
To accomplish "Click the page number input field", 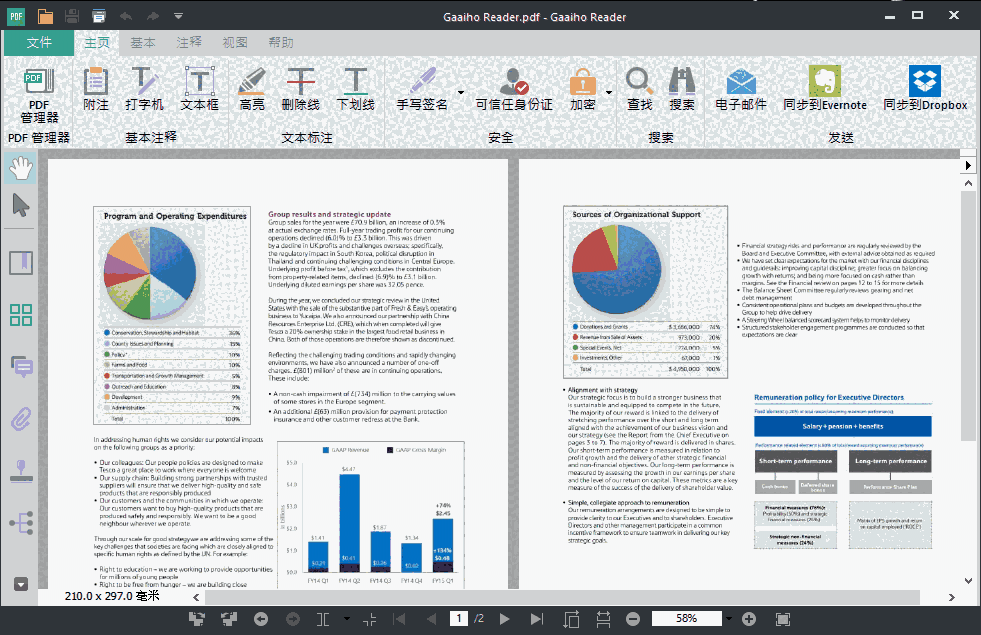I will click(459, 618).
